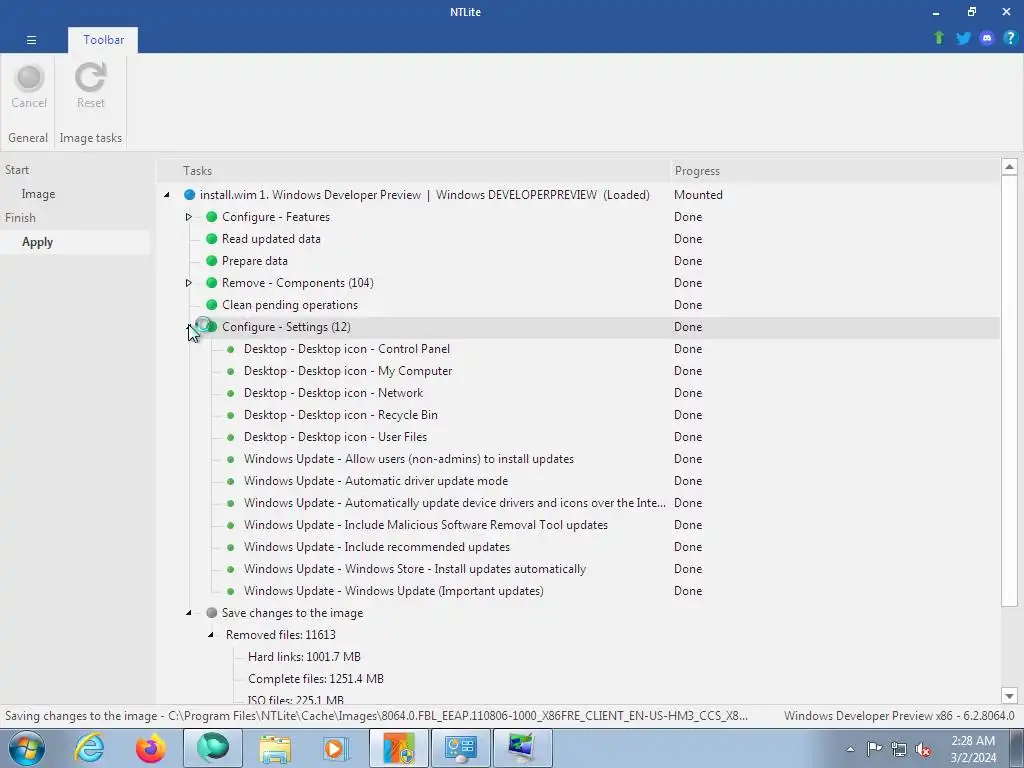Click green status dot for Configure - Features
This screenshot has width=1024, height=768.
[211, 217]
